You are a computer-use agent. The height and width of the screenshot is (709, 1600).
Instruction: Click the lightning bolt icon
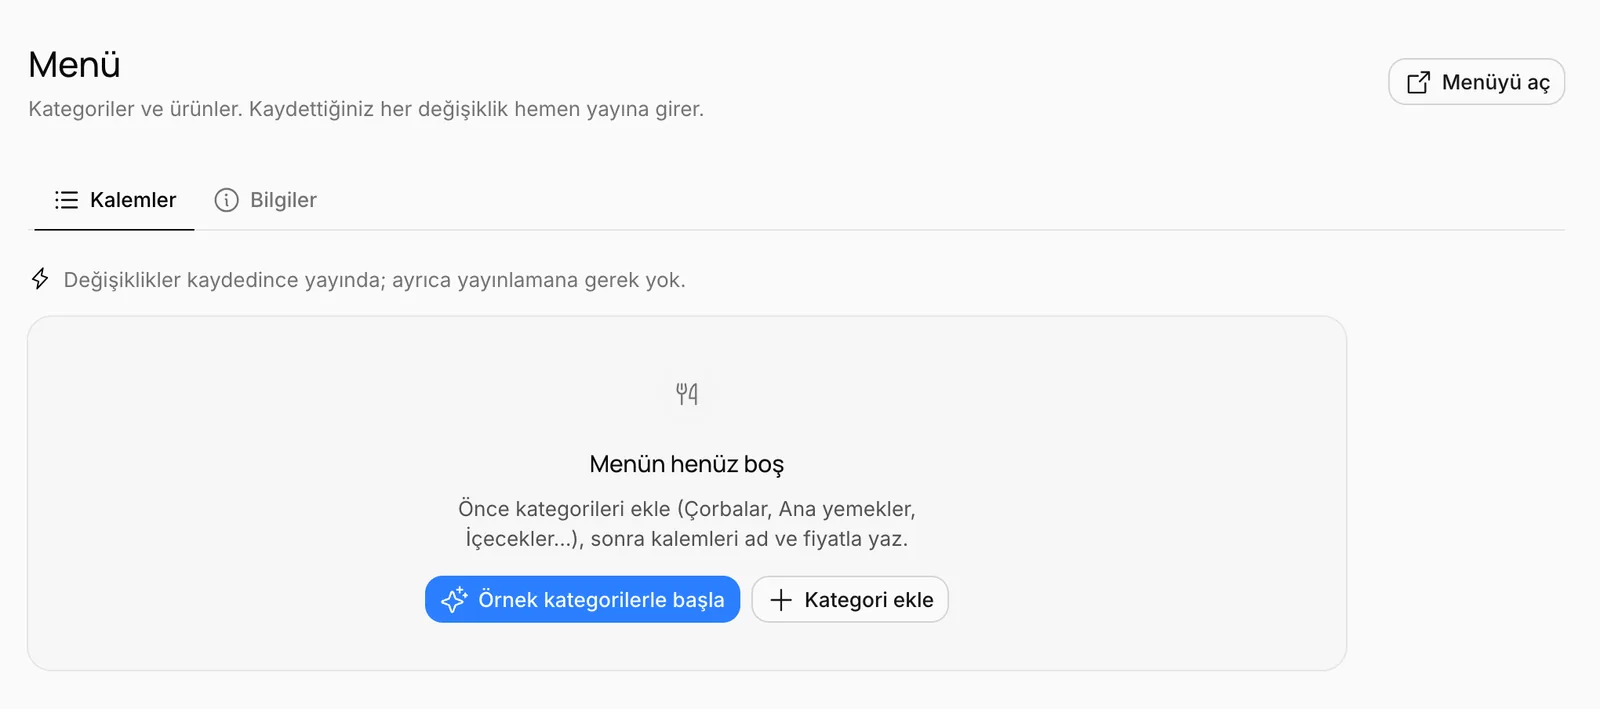coord(40,279)
